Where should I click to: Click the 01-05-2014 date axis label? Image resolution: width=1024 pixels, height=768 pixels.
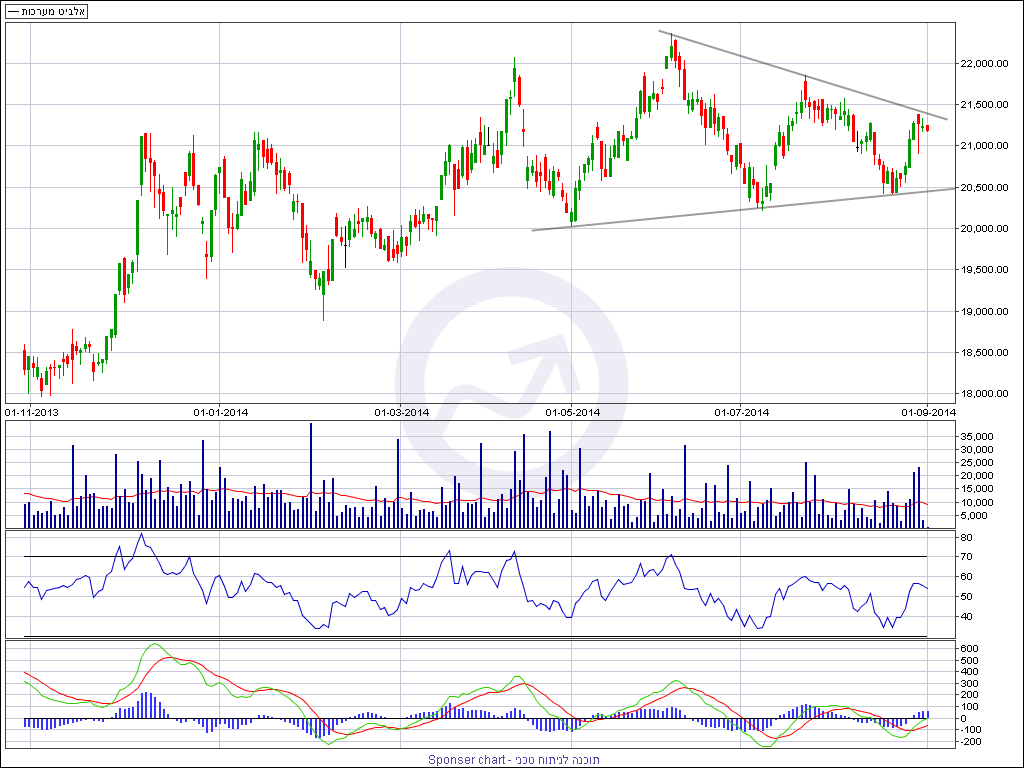(x=573, y=411)
